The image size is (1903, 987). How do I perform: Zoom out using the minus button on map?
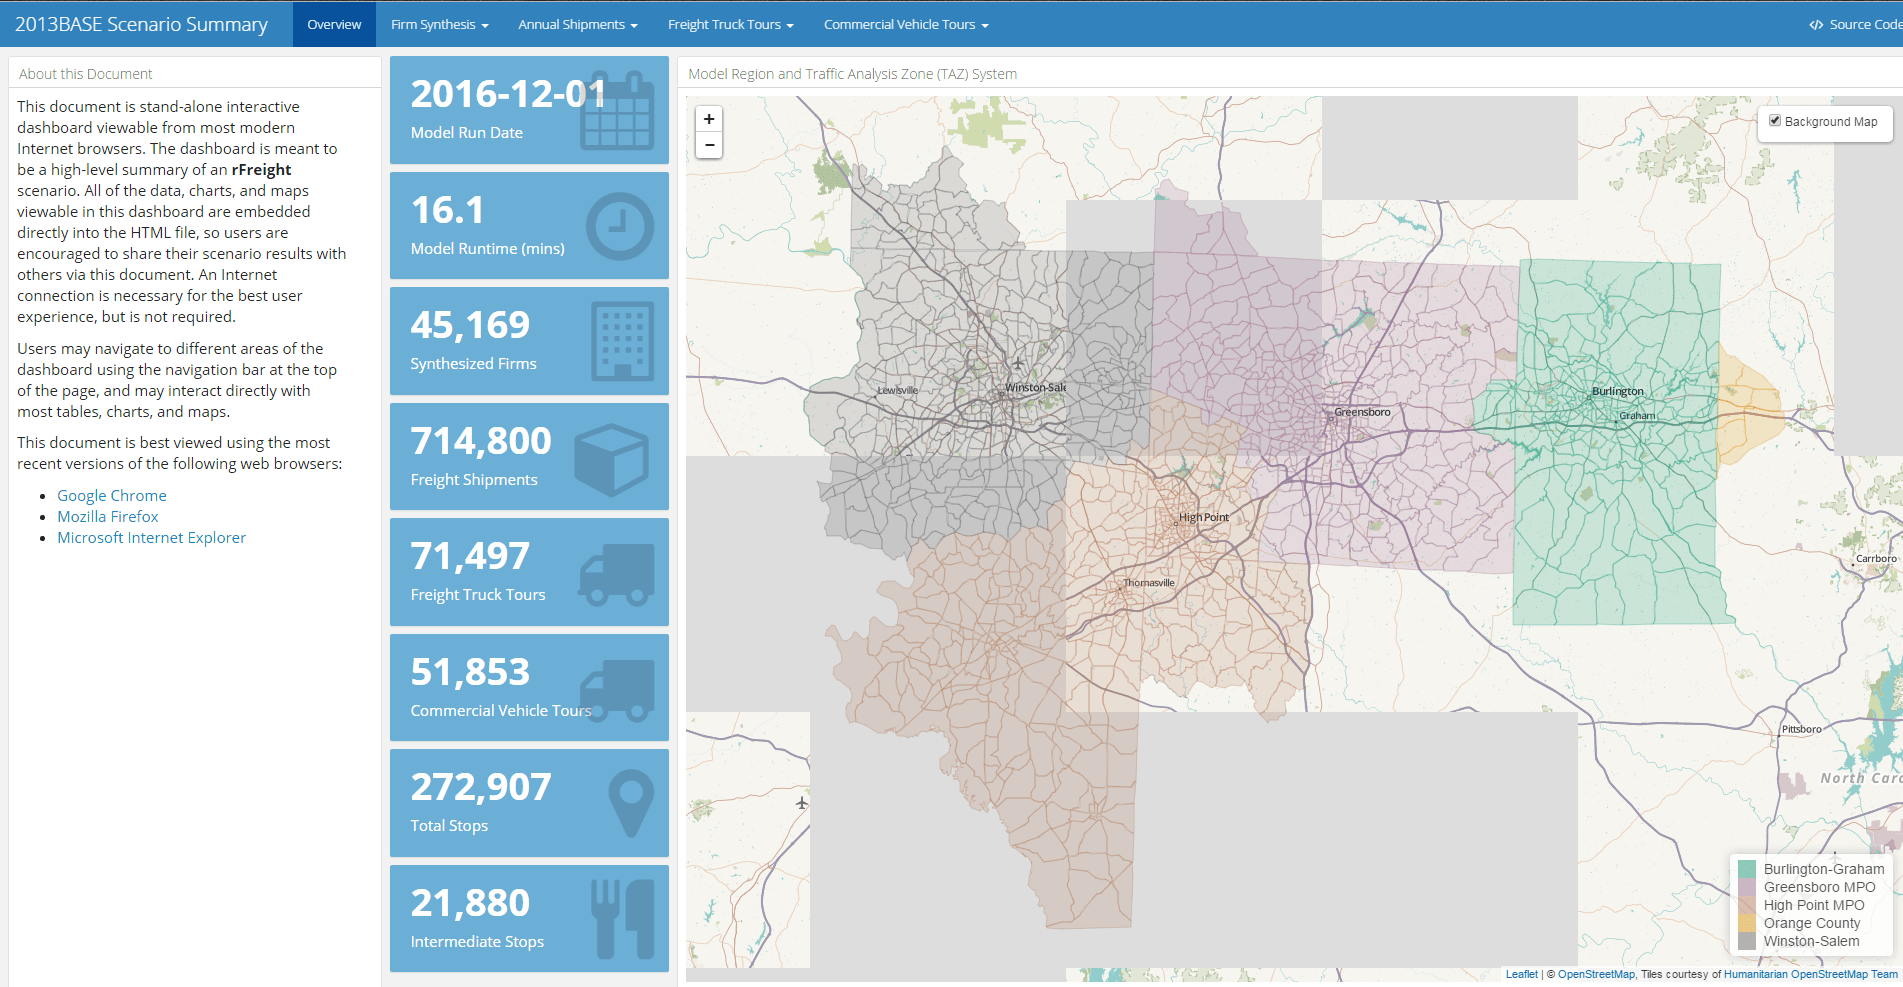click(709, 145)
